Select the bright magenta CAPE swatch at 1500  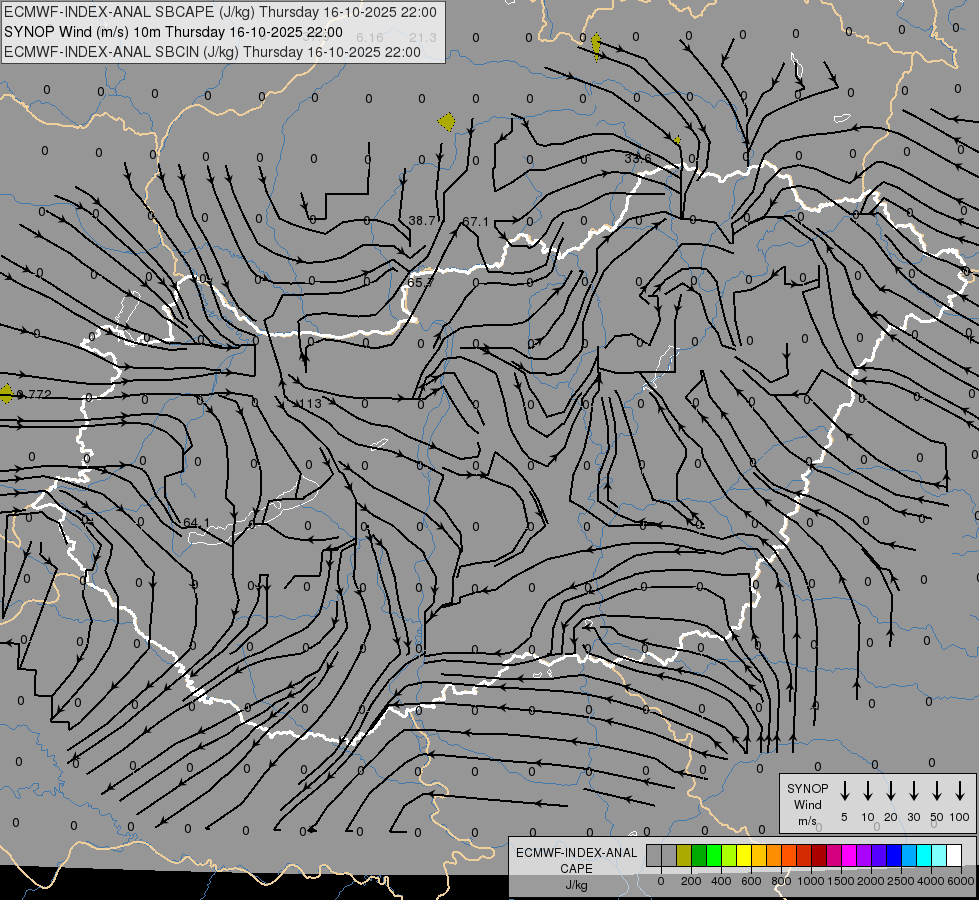(850, 855)
